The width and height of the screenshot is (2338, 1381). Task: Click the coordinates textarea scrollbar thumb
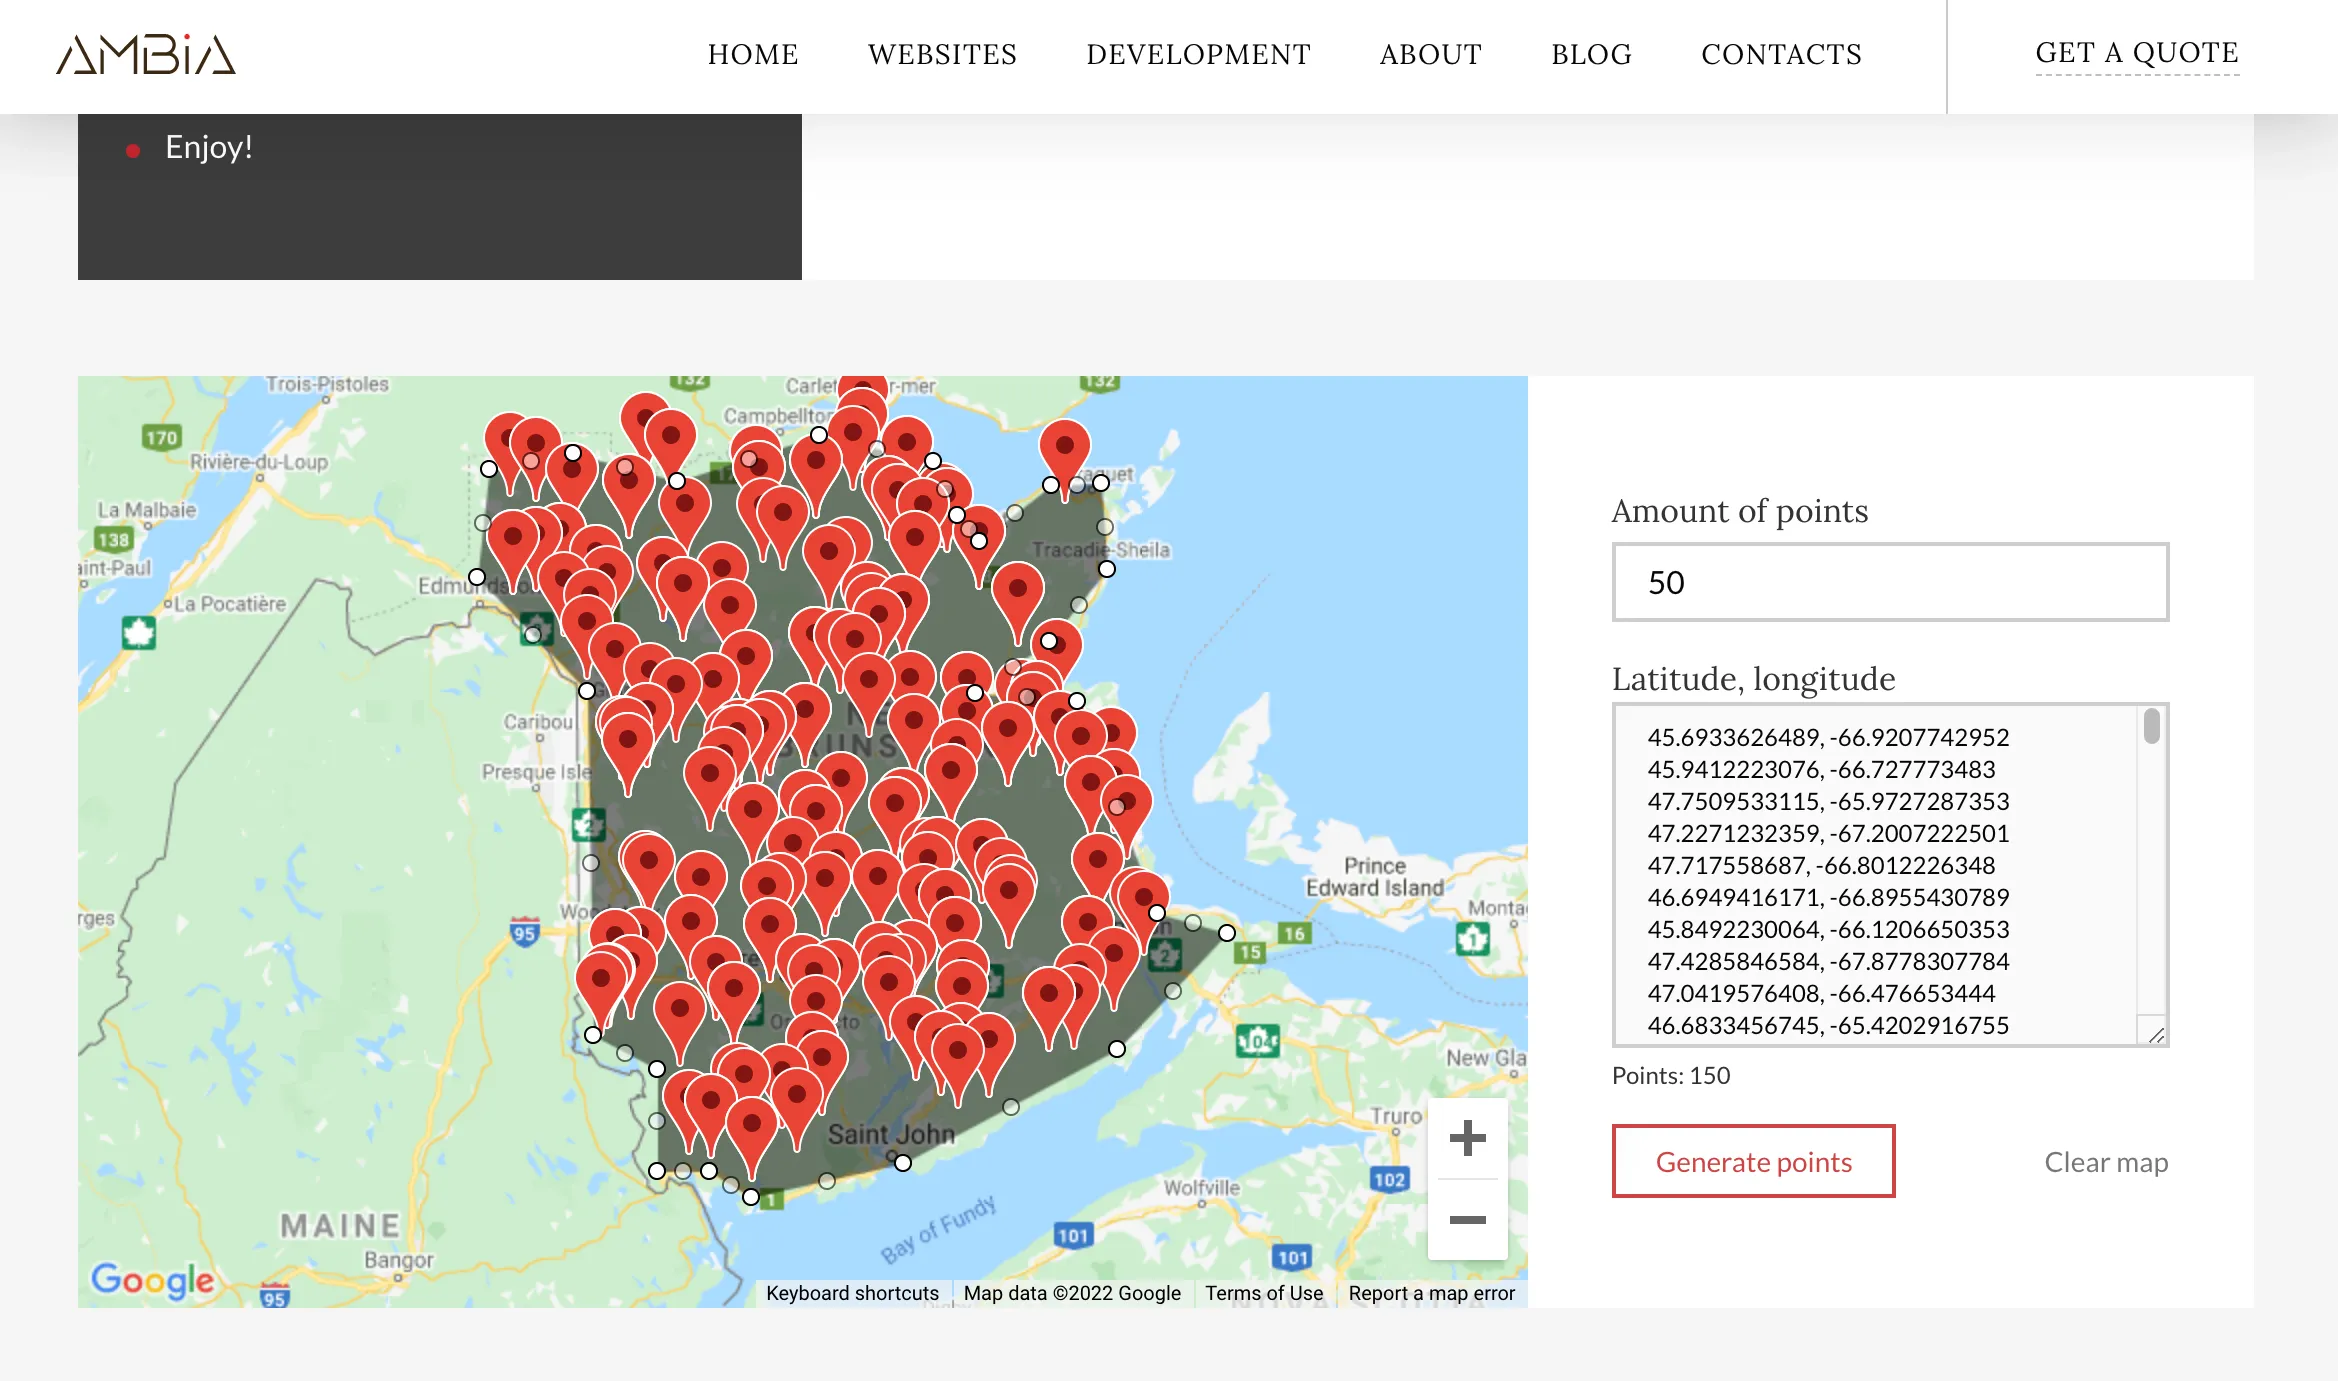(x=2152, y=726)
